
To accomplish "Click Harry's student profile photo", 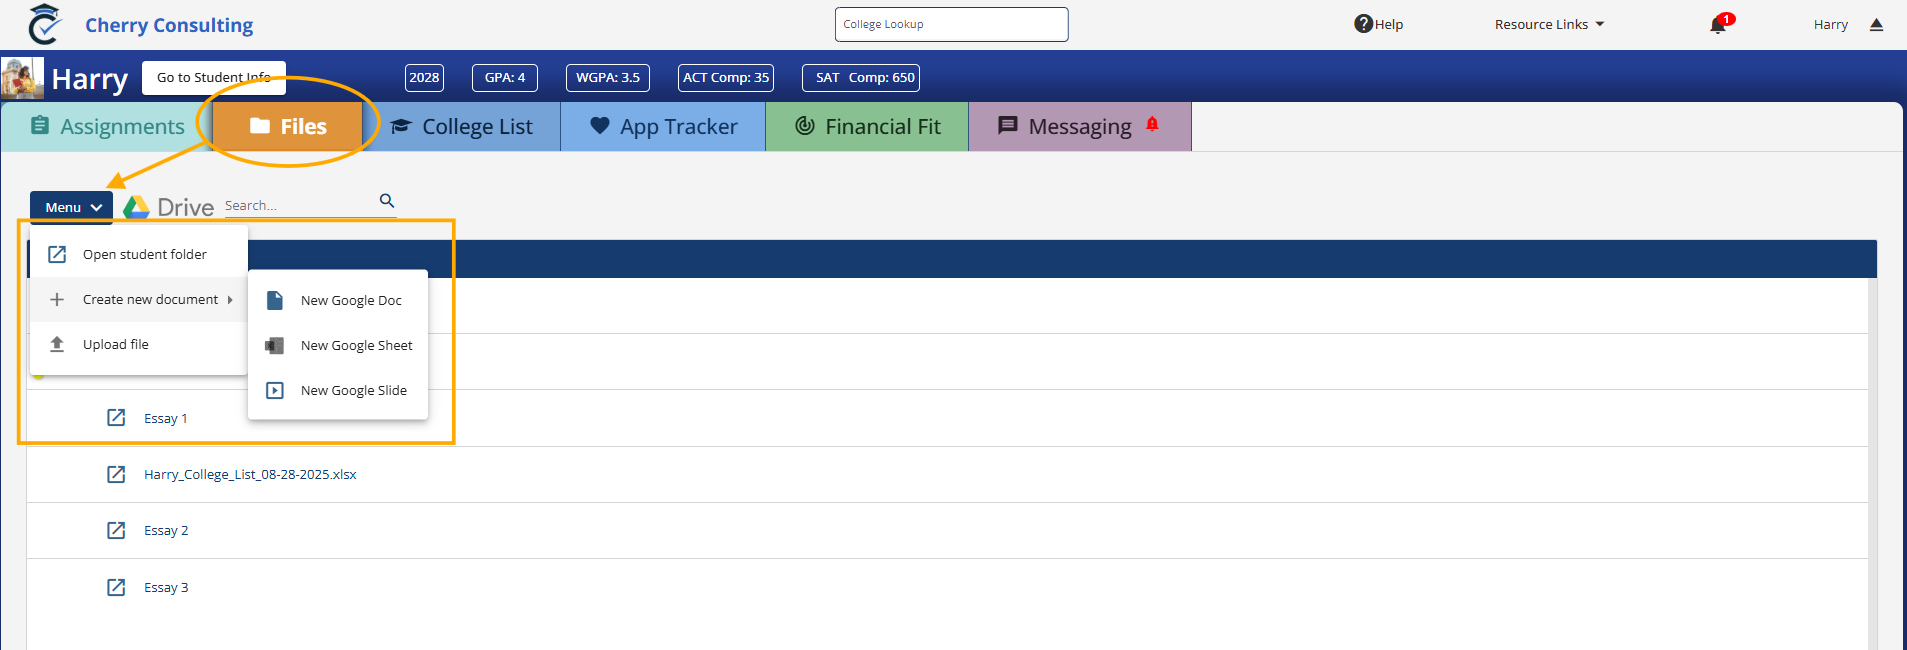I will click(x=22, y=78).
